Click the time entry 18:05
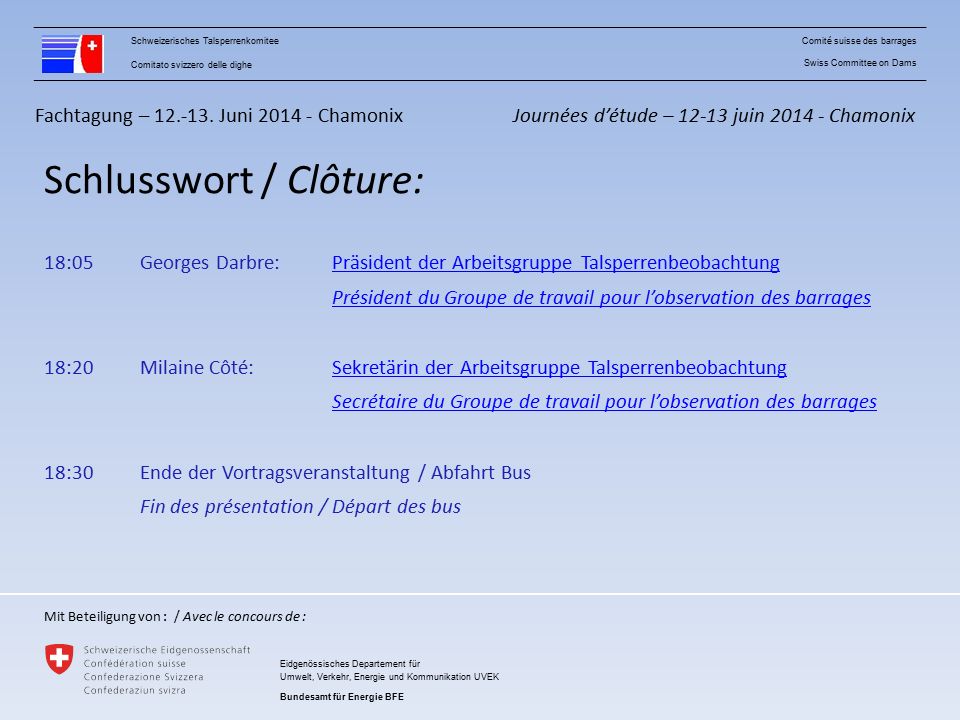 [69, 263]
